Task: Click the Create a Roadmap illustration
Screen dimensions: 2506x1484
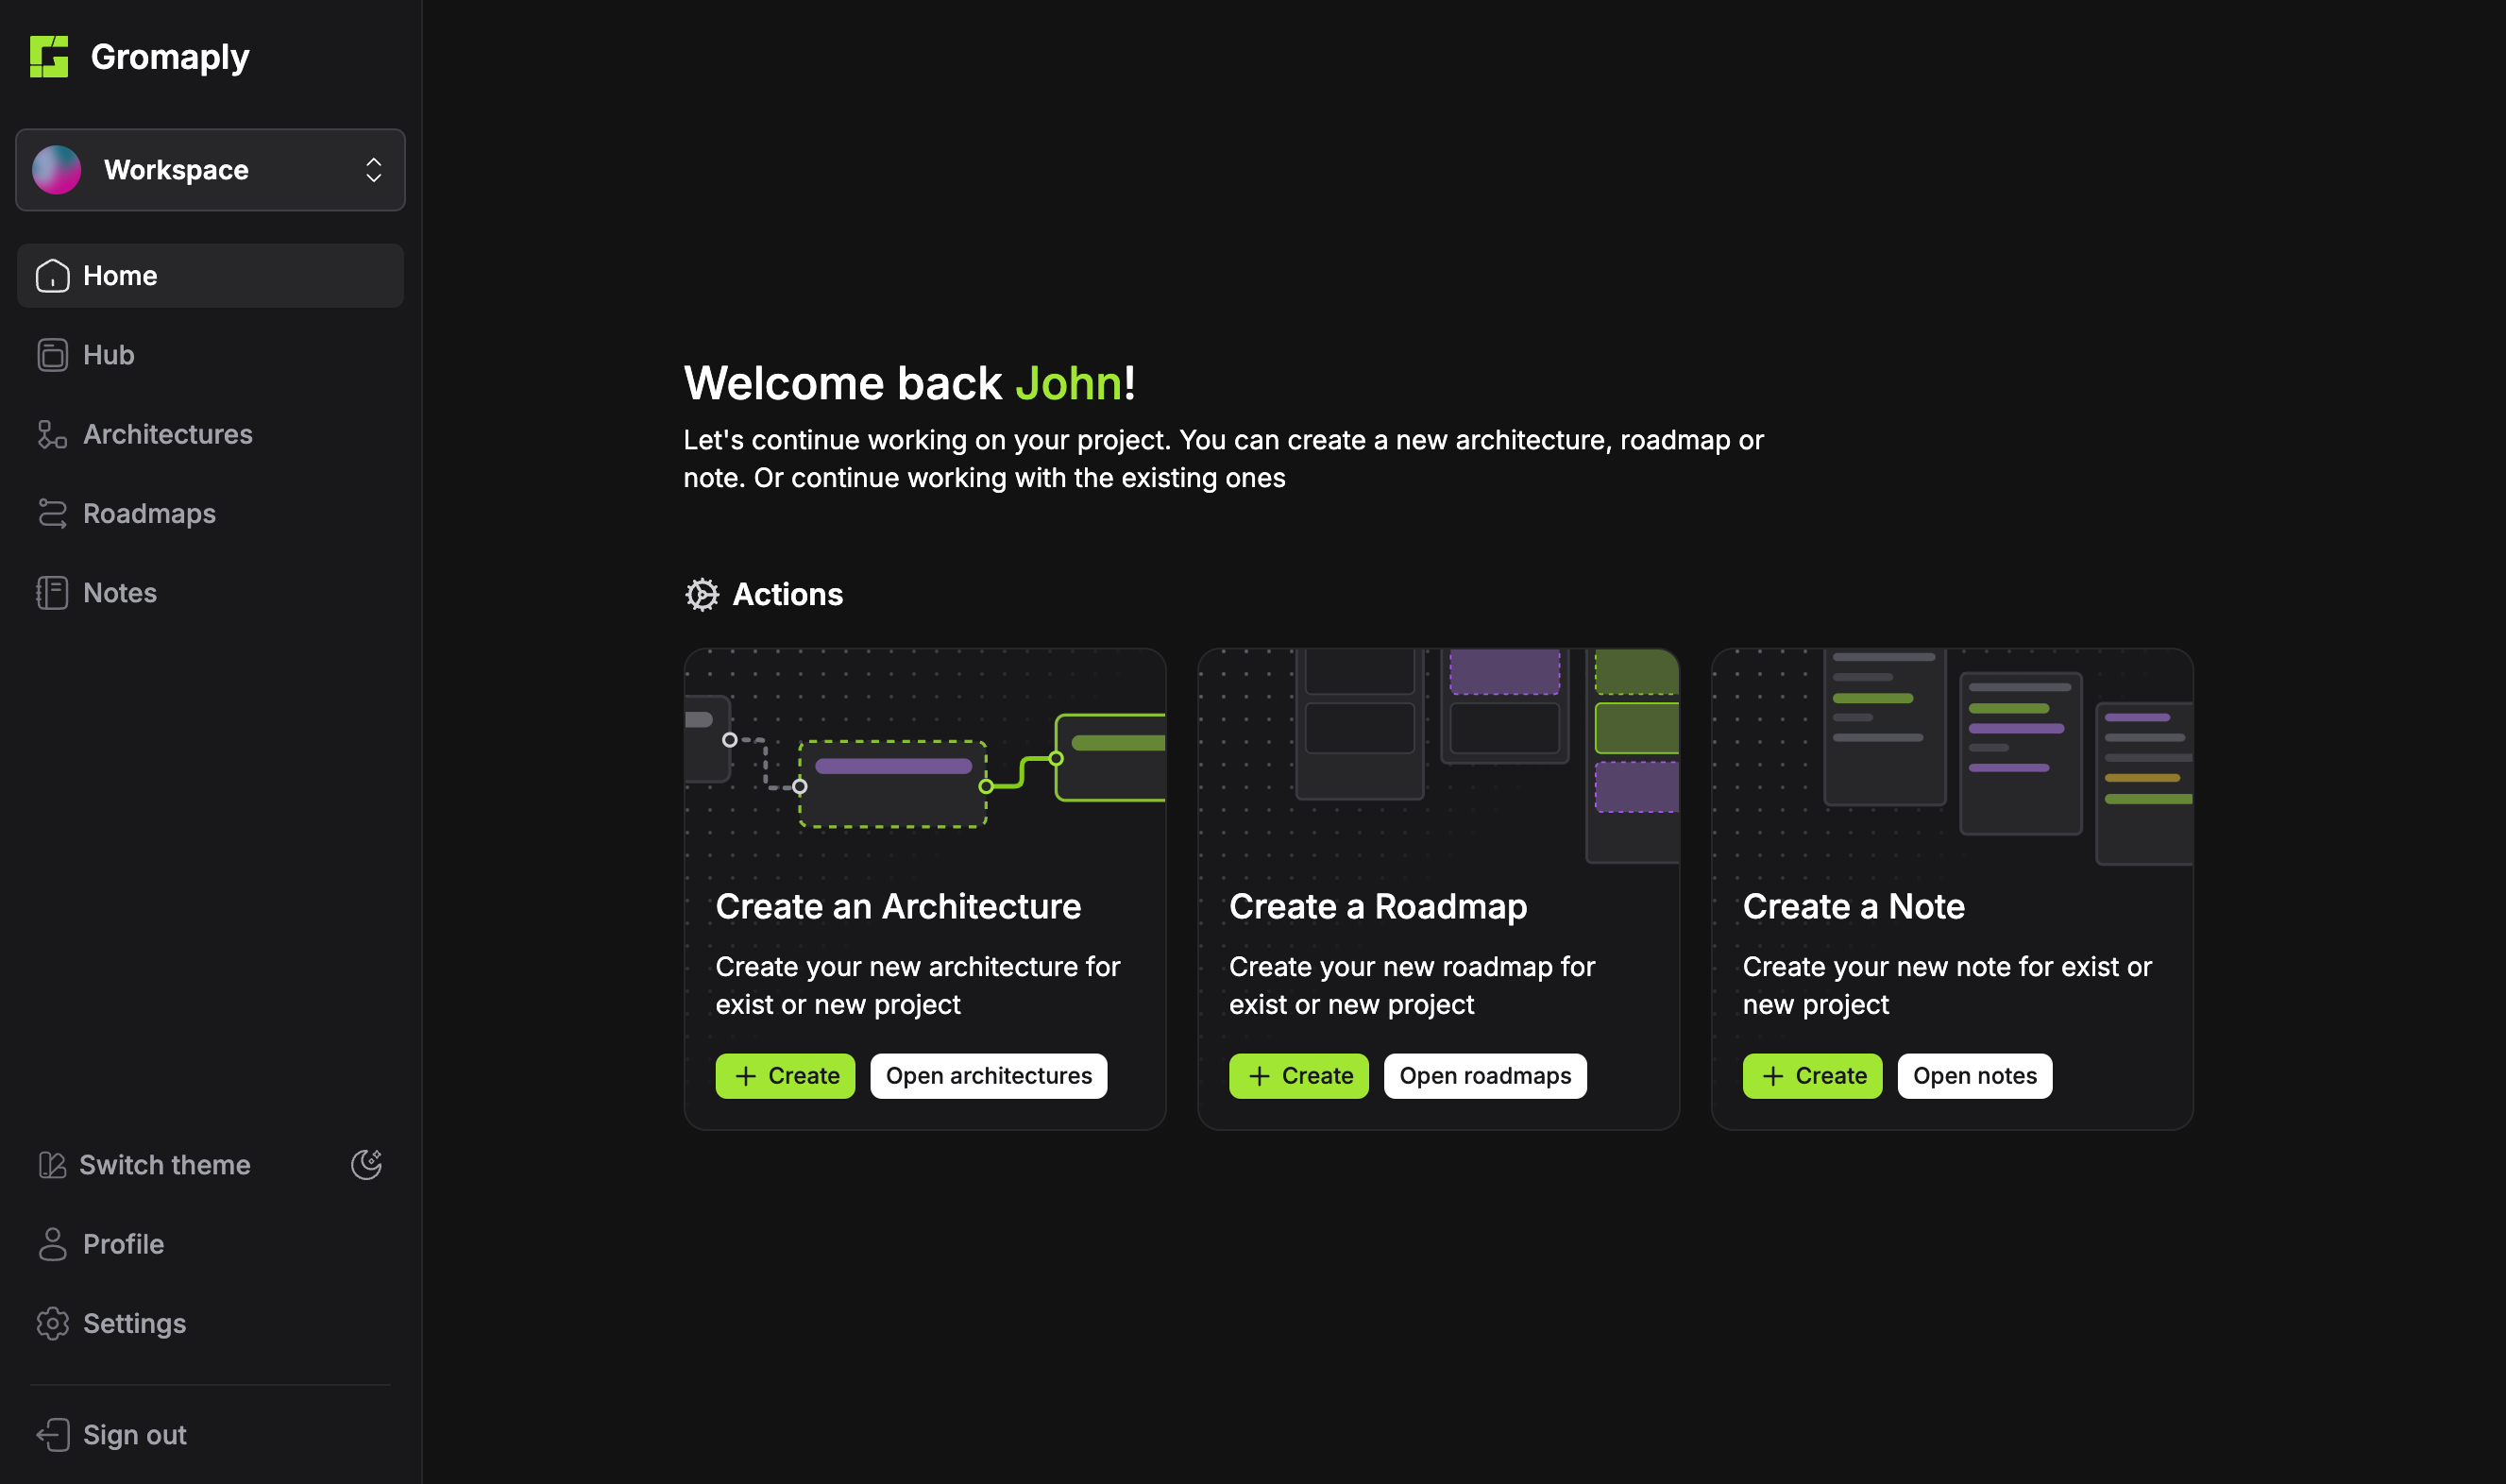Action: (x=1438, y=756)
